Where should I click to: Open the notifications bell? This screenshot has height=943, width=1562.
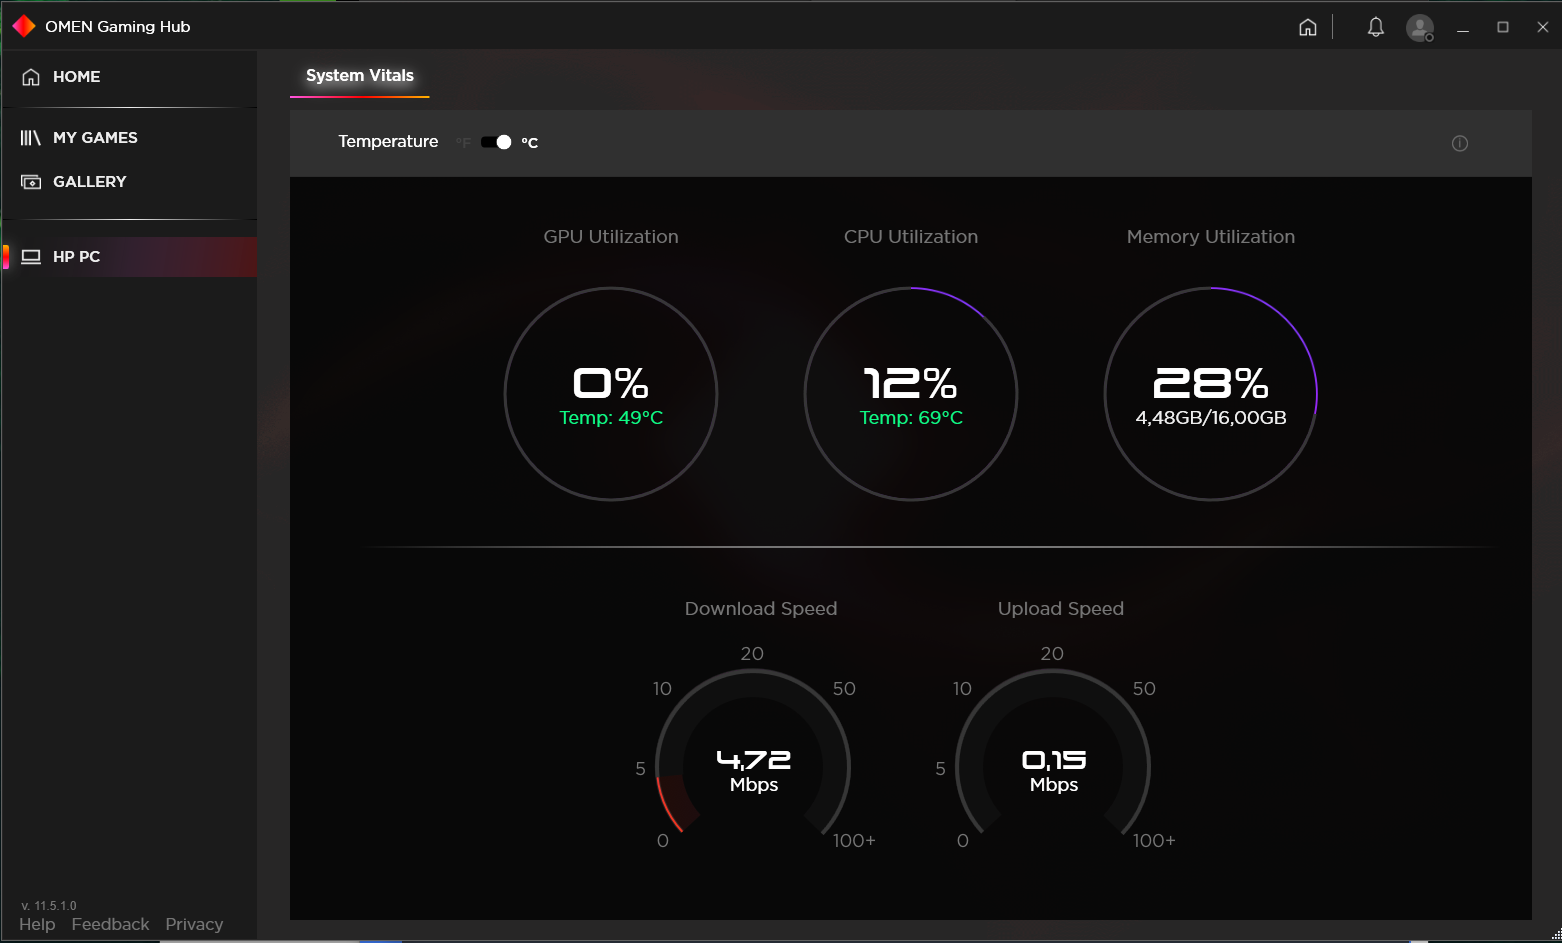click(x=1375, y=27)
